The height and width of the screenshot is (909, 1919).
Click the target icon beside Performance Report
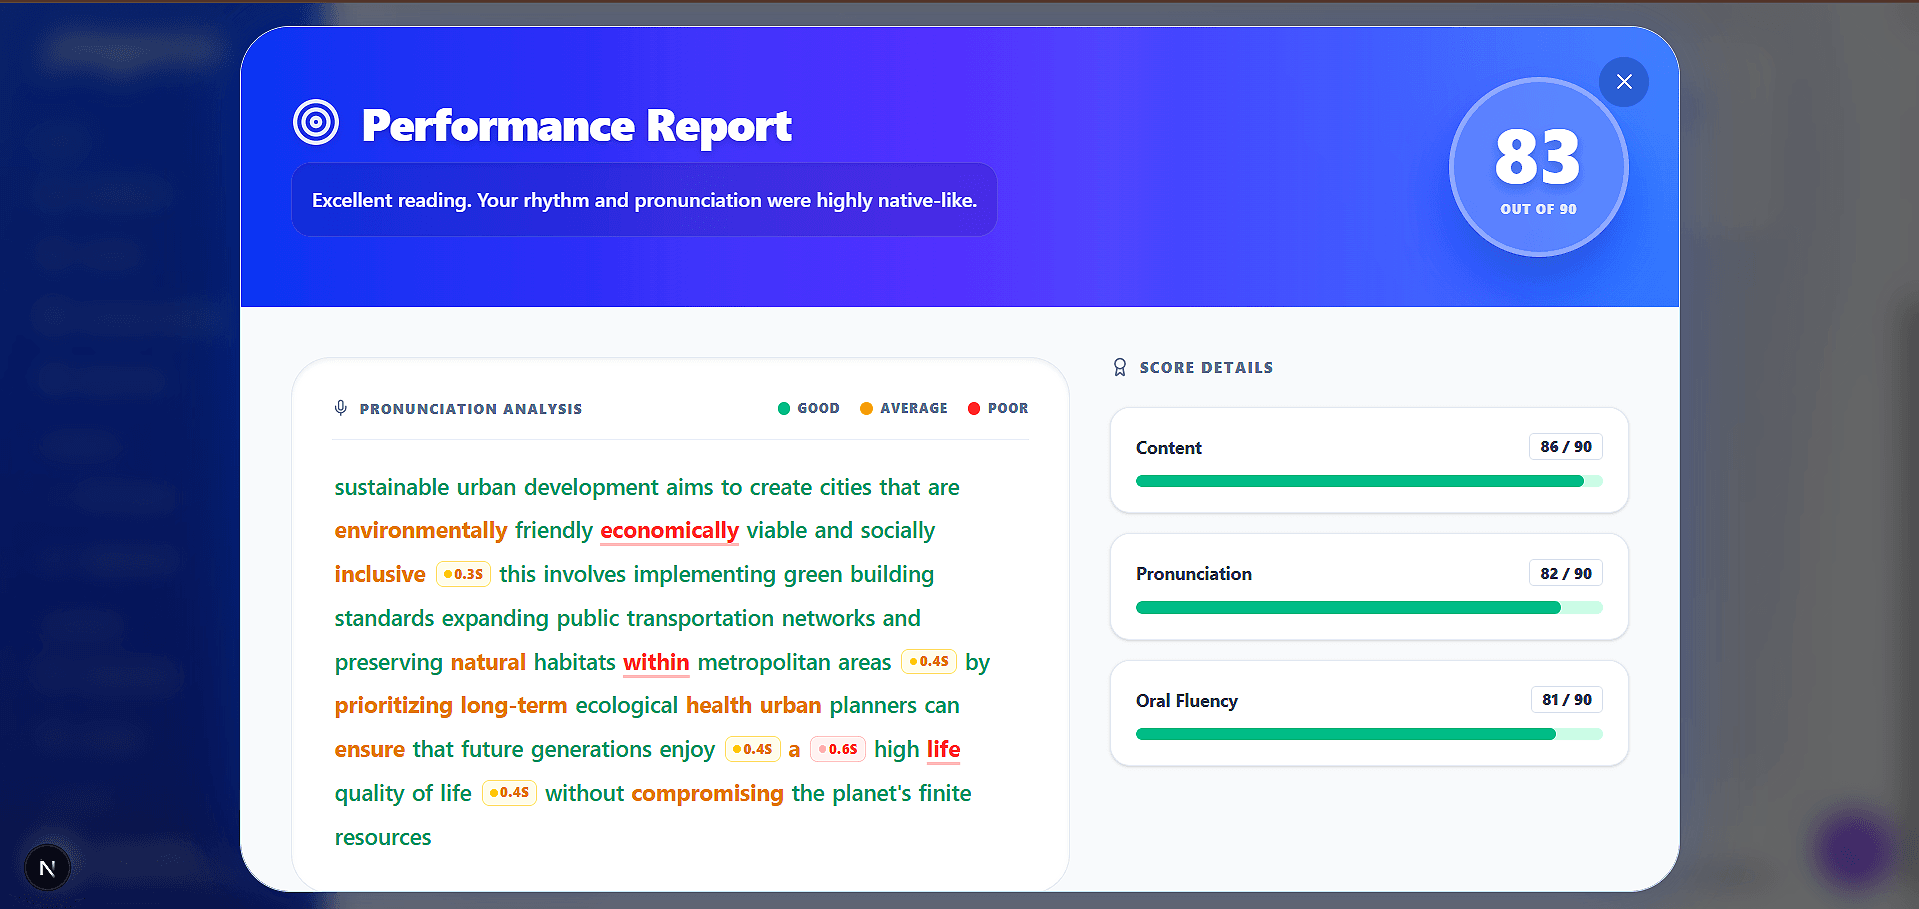tap(316, 123)
